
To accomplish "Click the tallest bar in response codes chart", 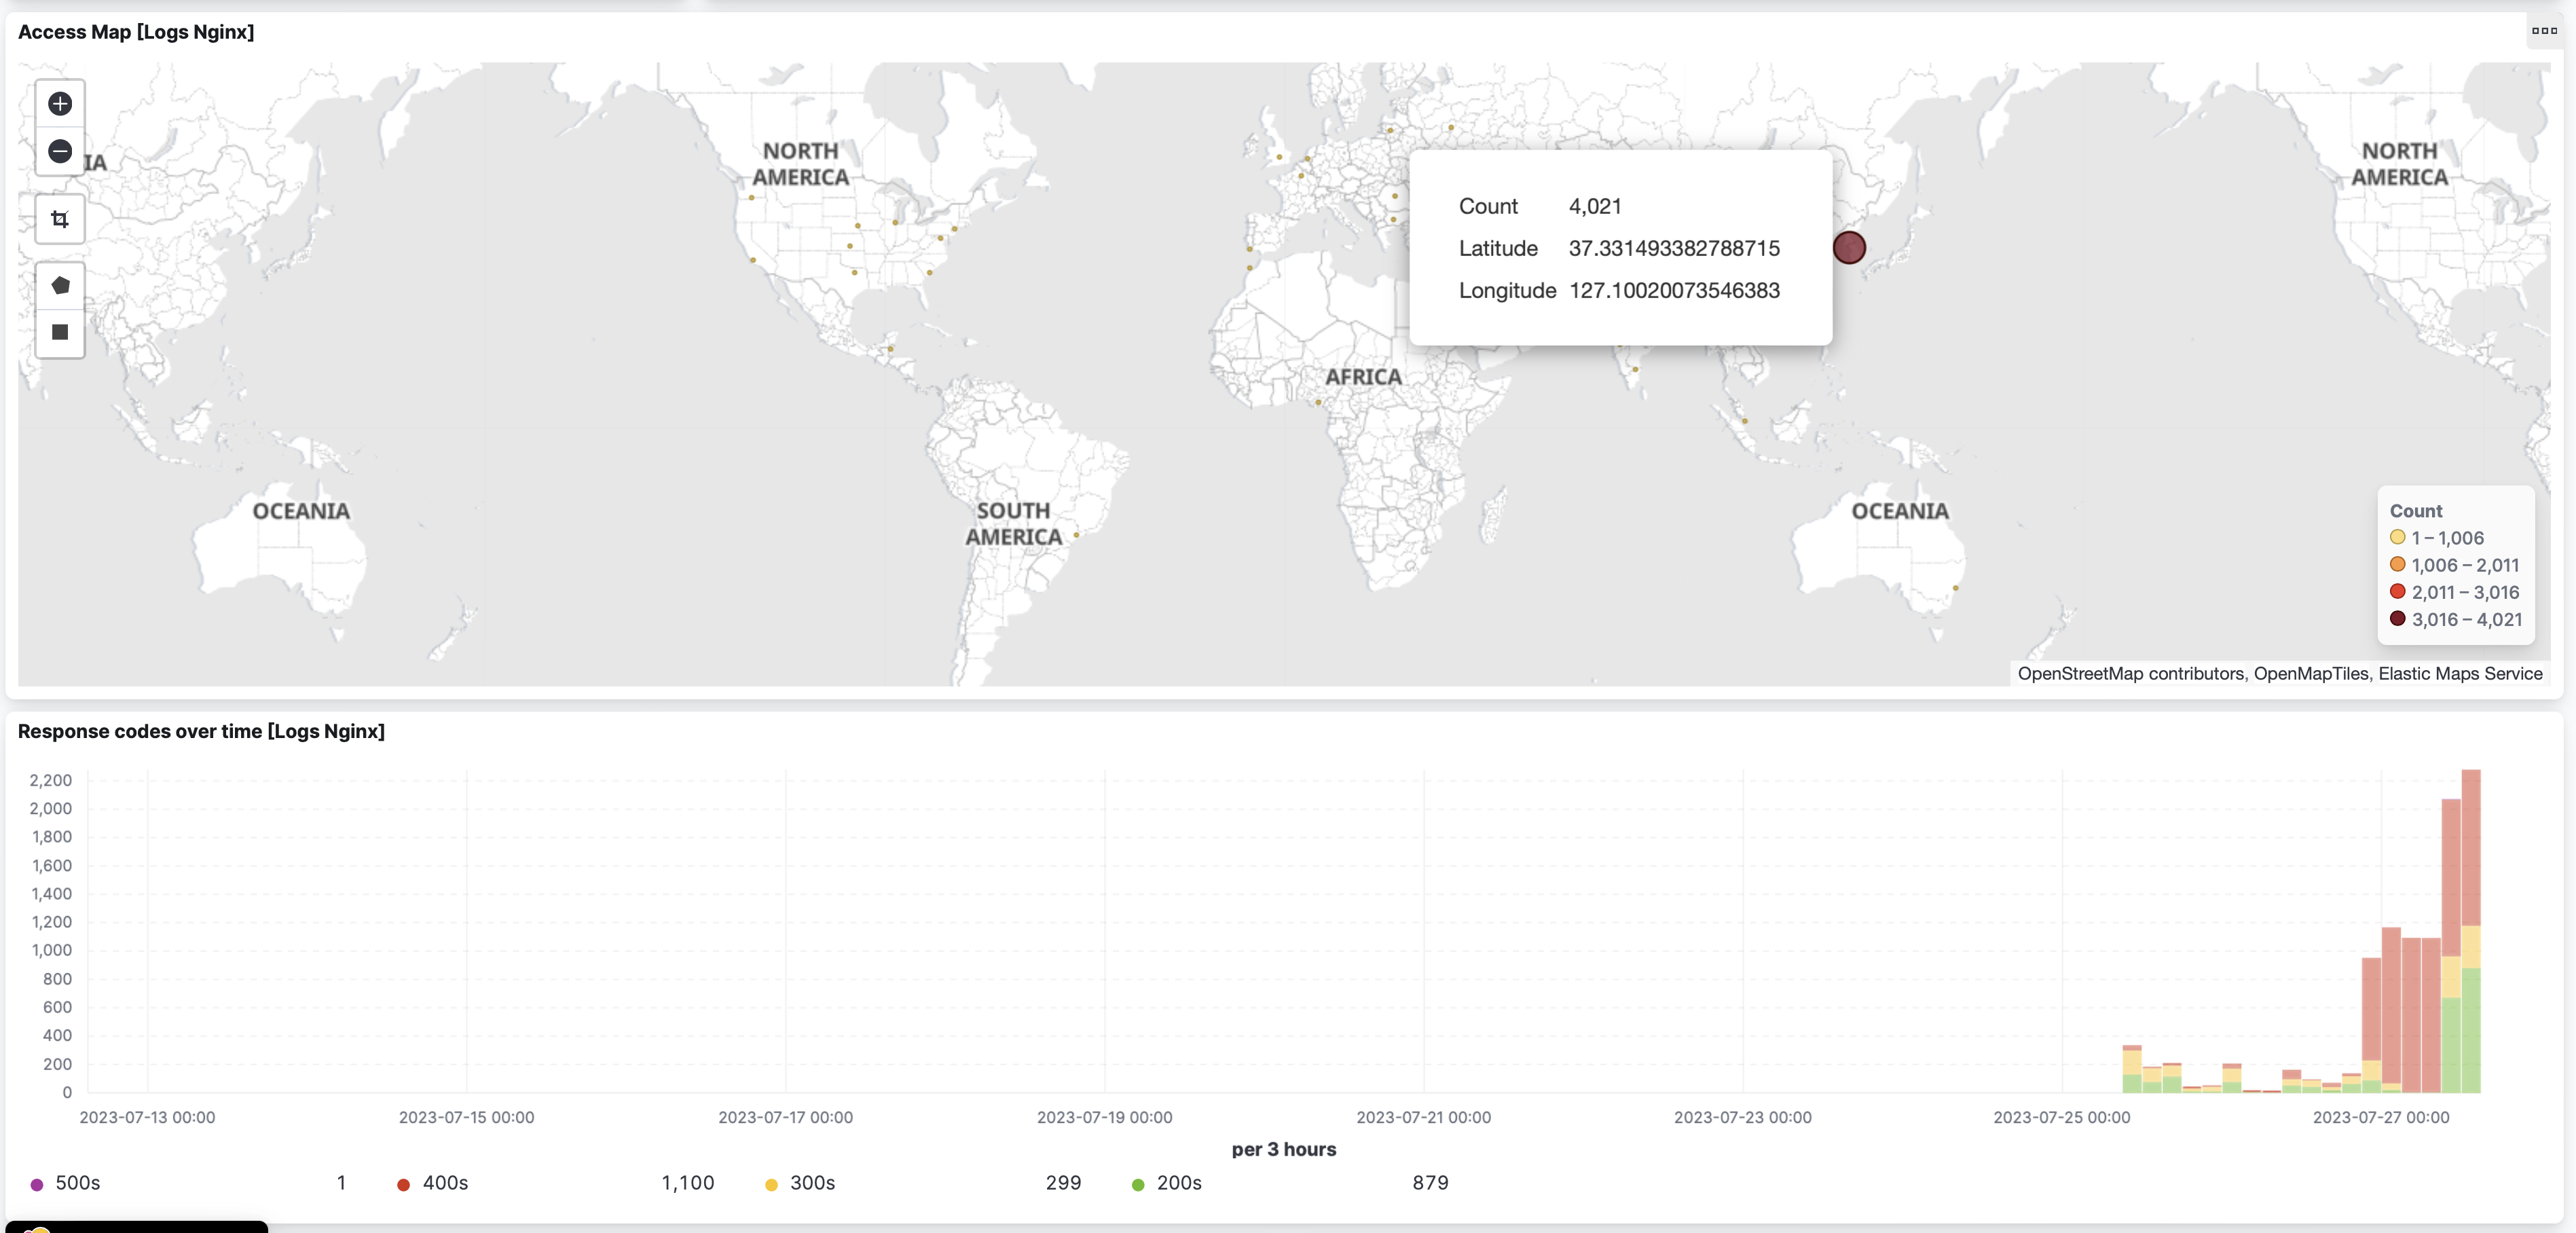I will 2470,900.
